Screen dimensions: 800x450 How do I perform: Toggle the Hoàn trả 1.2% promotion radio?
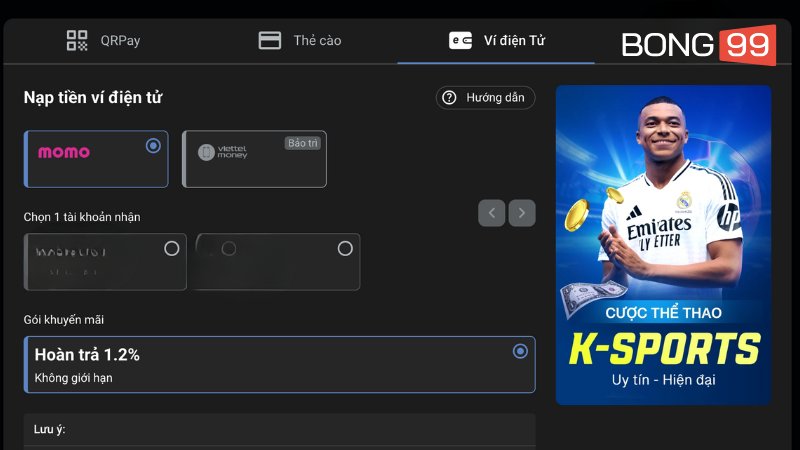[519, 351]
